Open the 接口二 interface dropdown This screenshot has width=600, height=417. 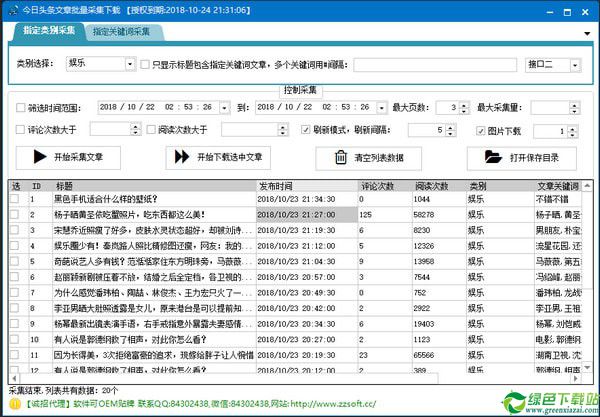click(575, 64)
